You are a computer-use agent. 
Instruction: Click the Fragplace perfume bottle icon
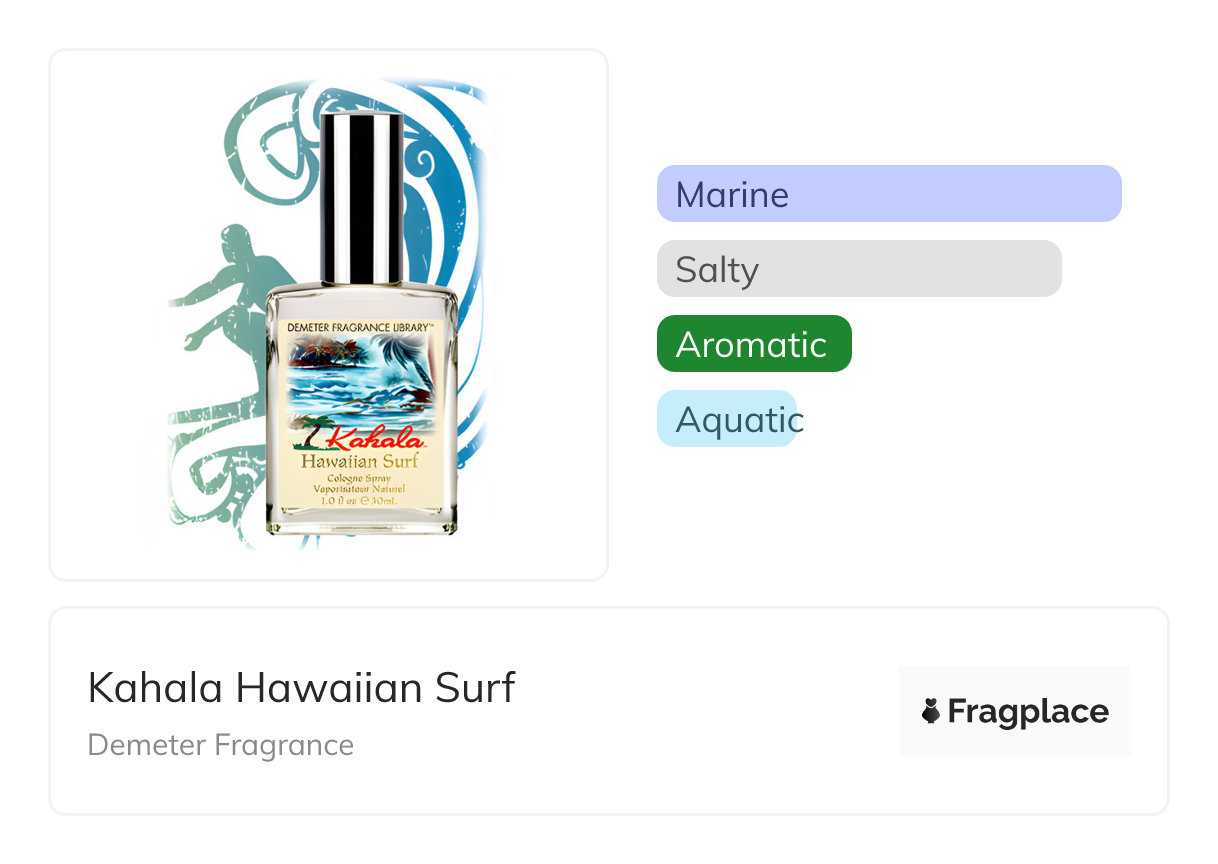931,711
